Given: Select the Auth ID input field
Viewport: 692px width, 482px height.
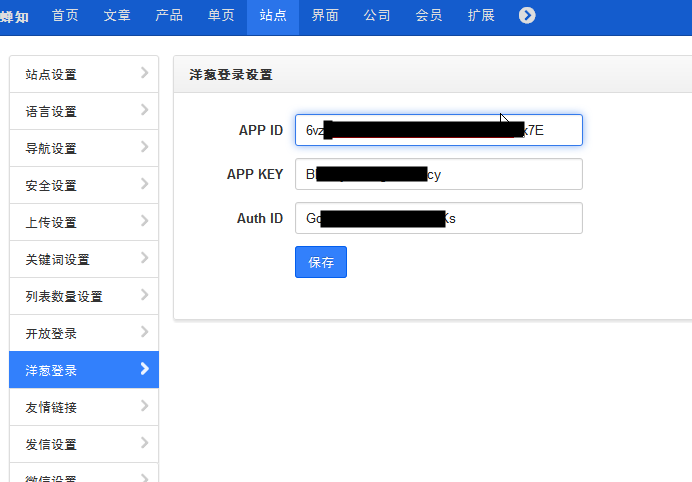Looking at the screenshot, I should [x=438, y=218].
